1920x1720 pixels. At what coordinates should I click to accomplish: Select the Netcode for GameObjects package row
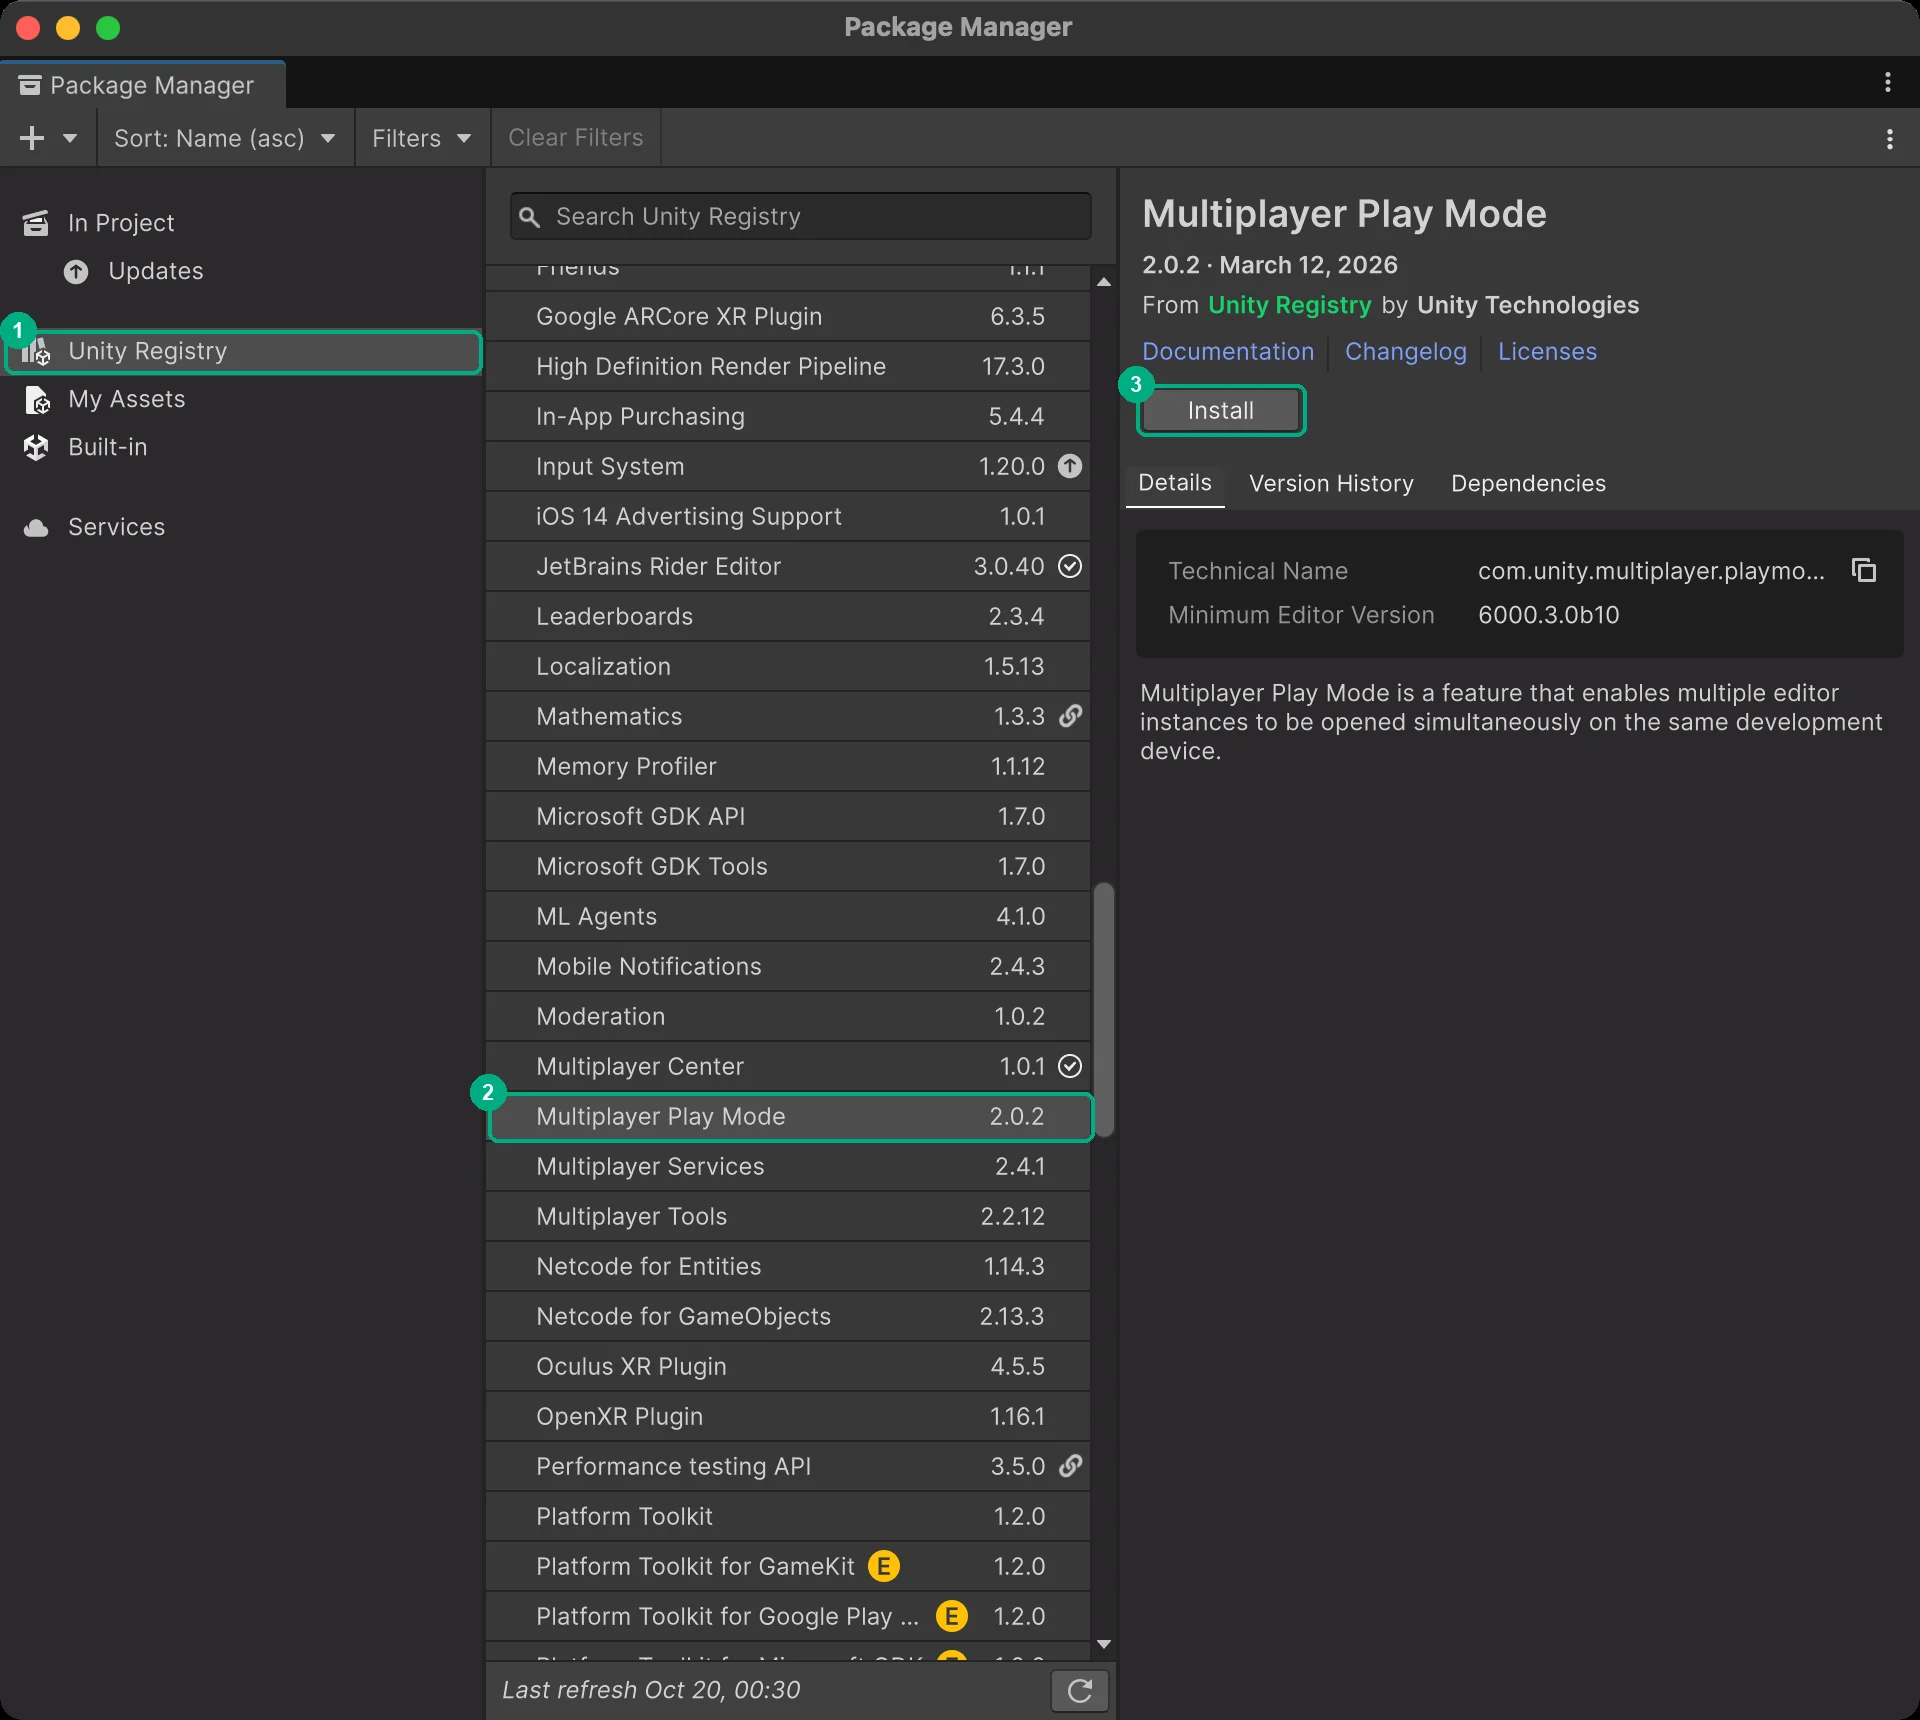[x=788, y=1317]
